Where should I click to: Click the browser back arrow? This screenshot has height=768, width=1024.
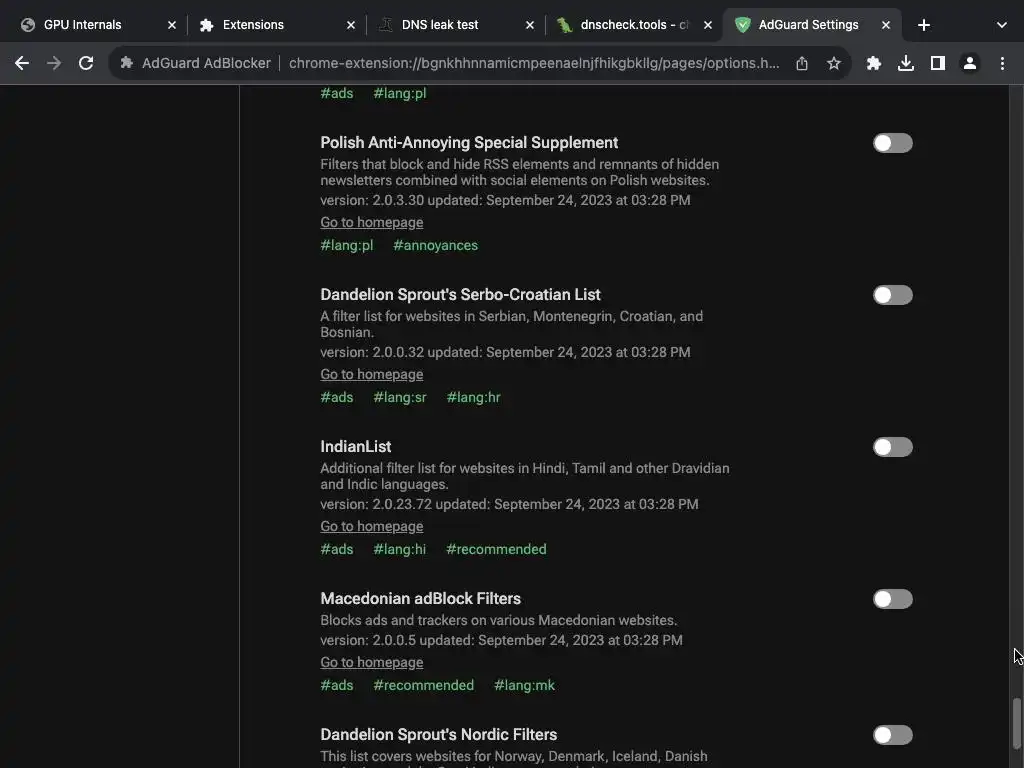[22, 63]
